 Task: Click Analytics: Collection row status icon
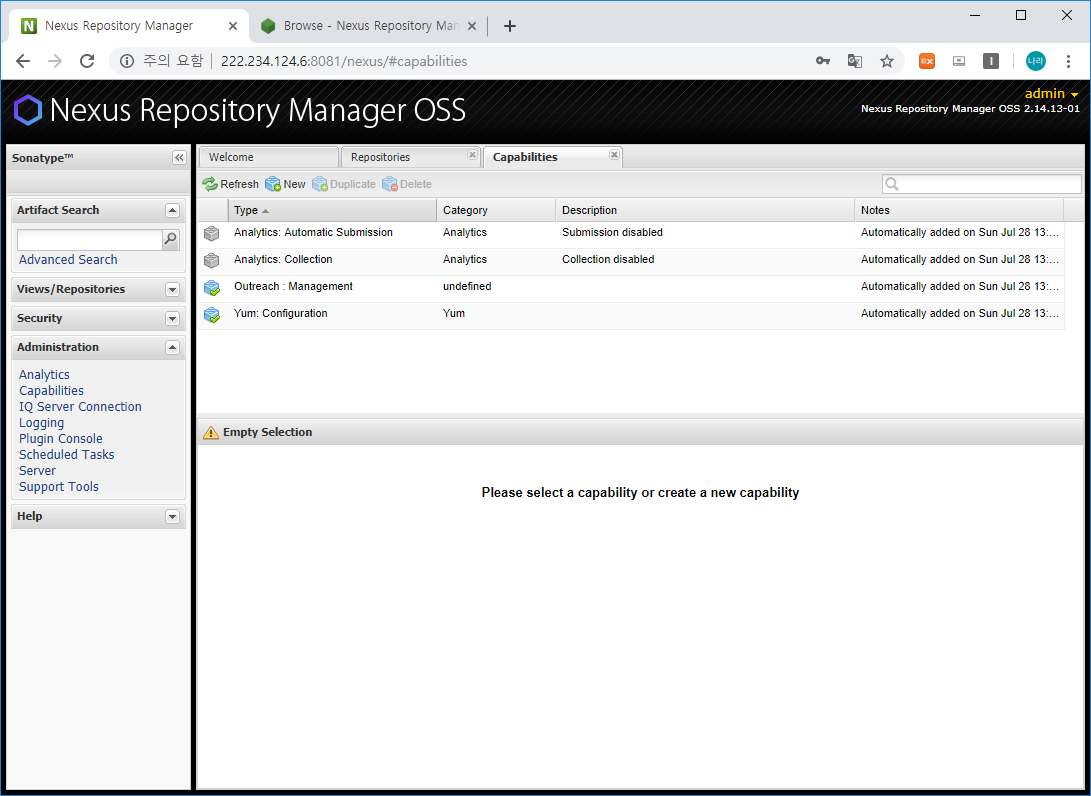point(212,260)
